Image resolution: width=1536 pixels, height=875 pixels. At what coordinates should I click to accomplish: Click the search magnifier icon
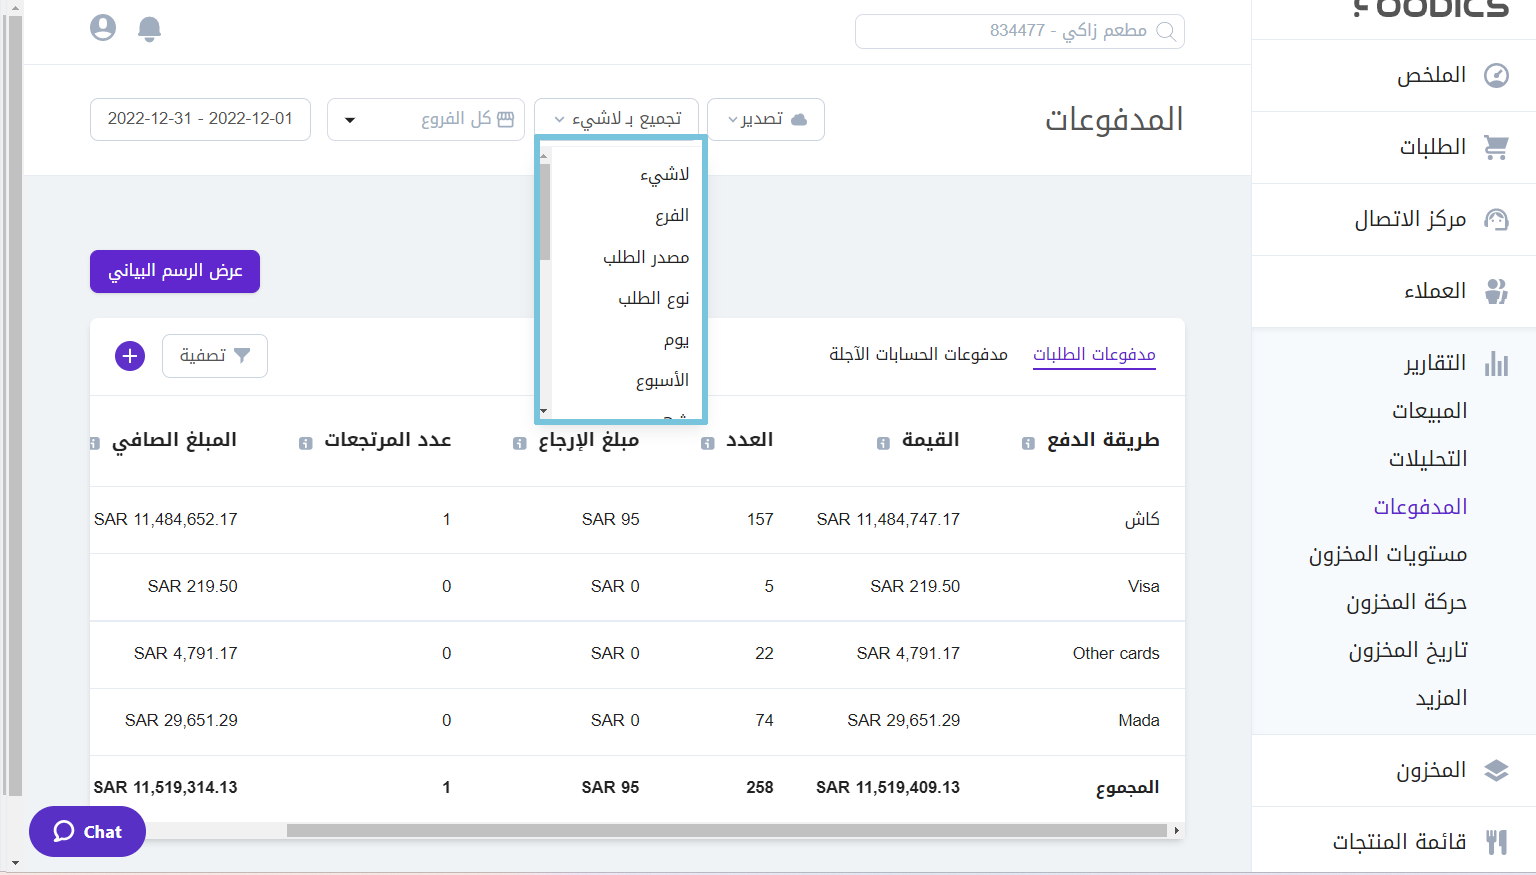[1167, 31]
